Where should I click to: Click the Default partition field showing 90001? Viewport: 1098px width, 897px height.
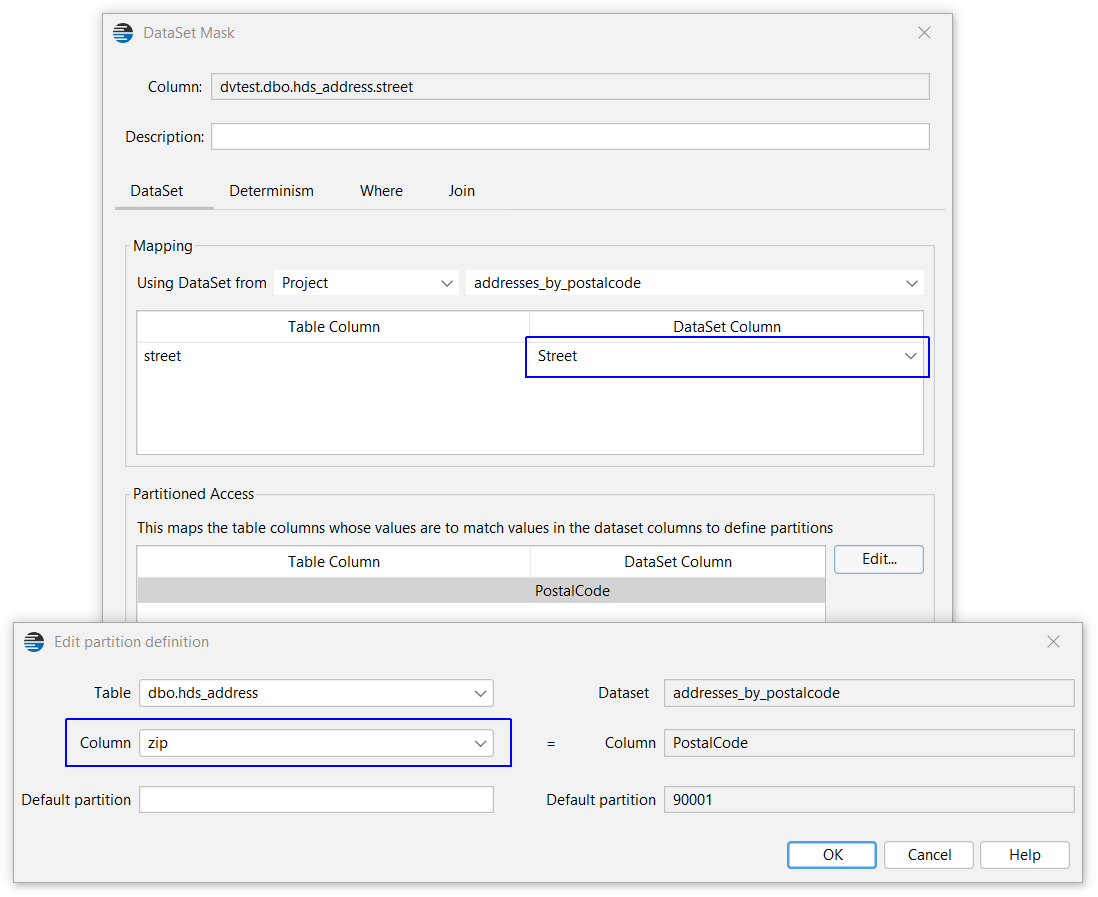pyautogui.click(x=869, y=800)
